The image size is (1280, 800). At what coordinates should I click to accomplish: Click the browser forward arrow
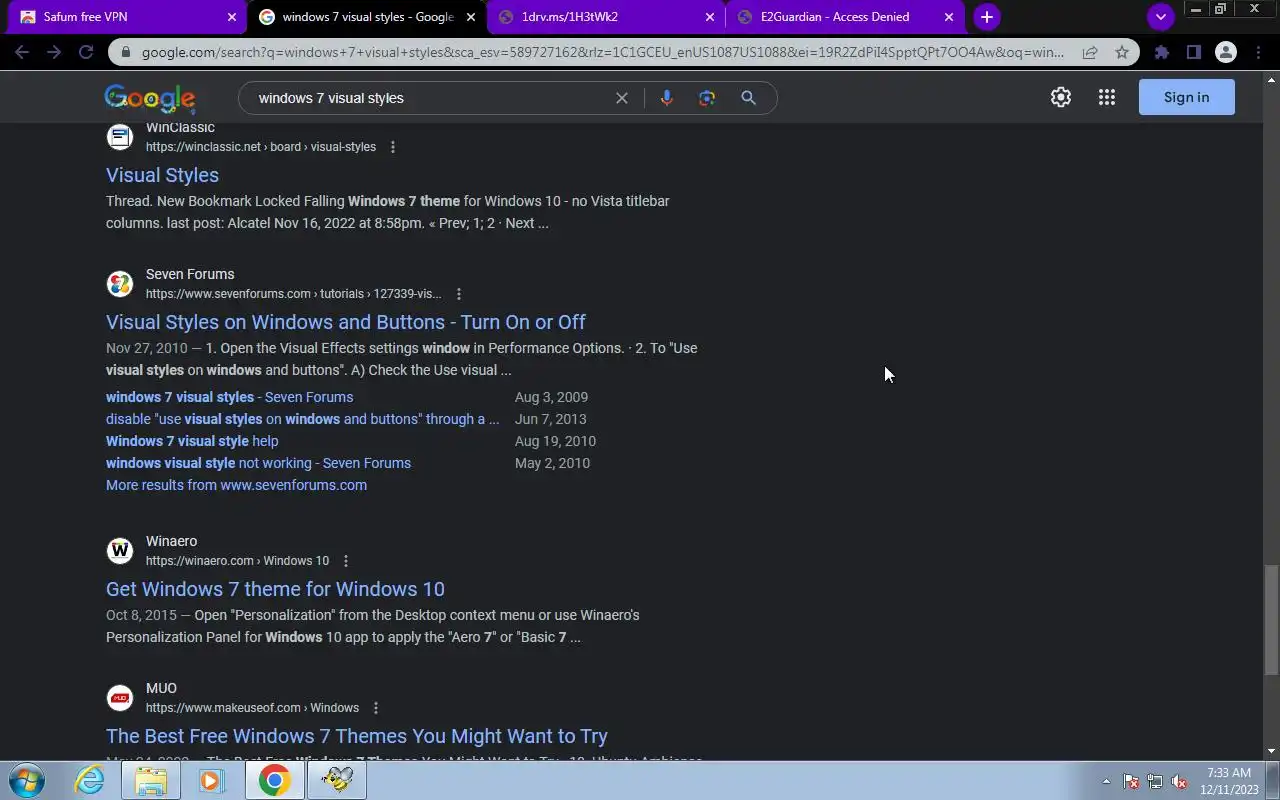click(54, 52)
